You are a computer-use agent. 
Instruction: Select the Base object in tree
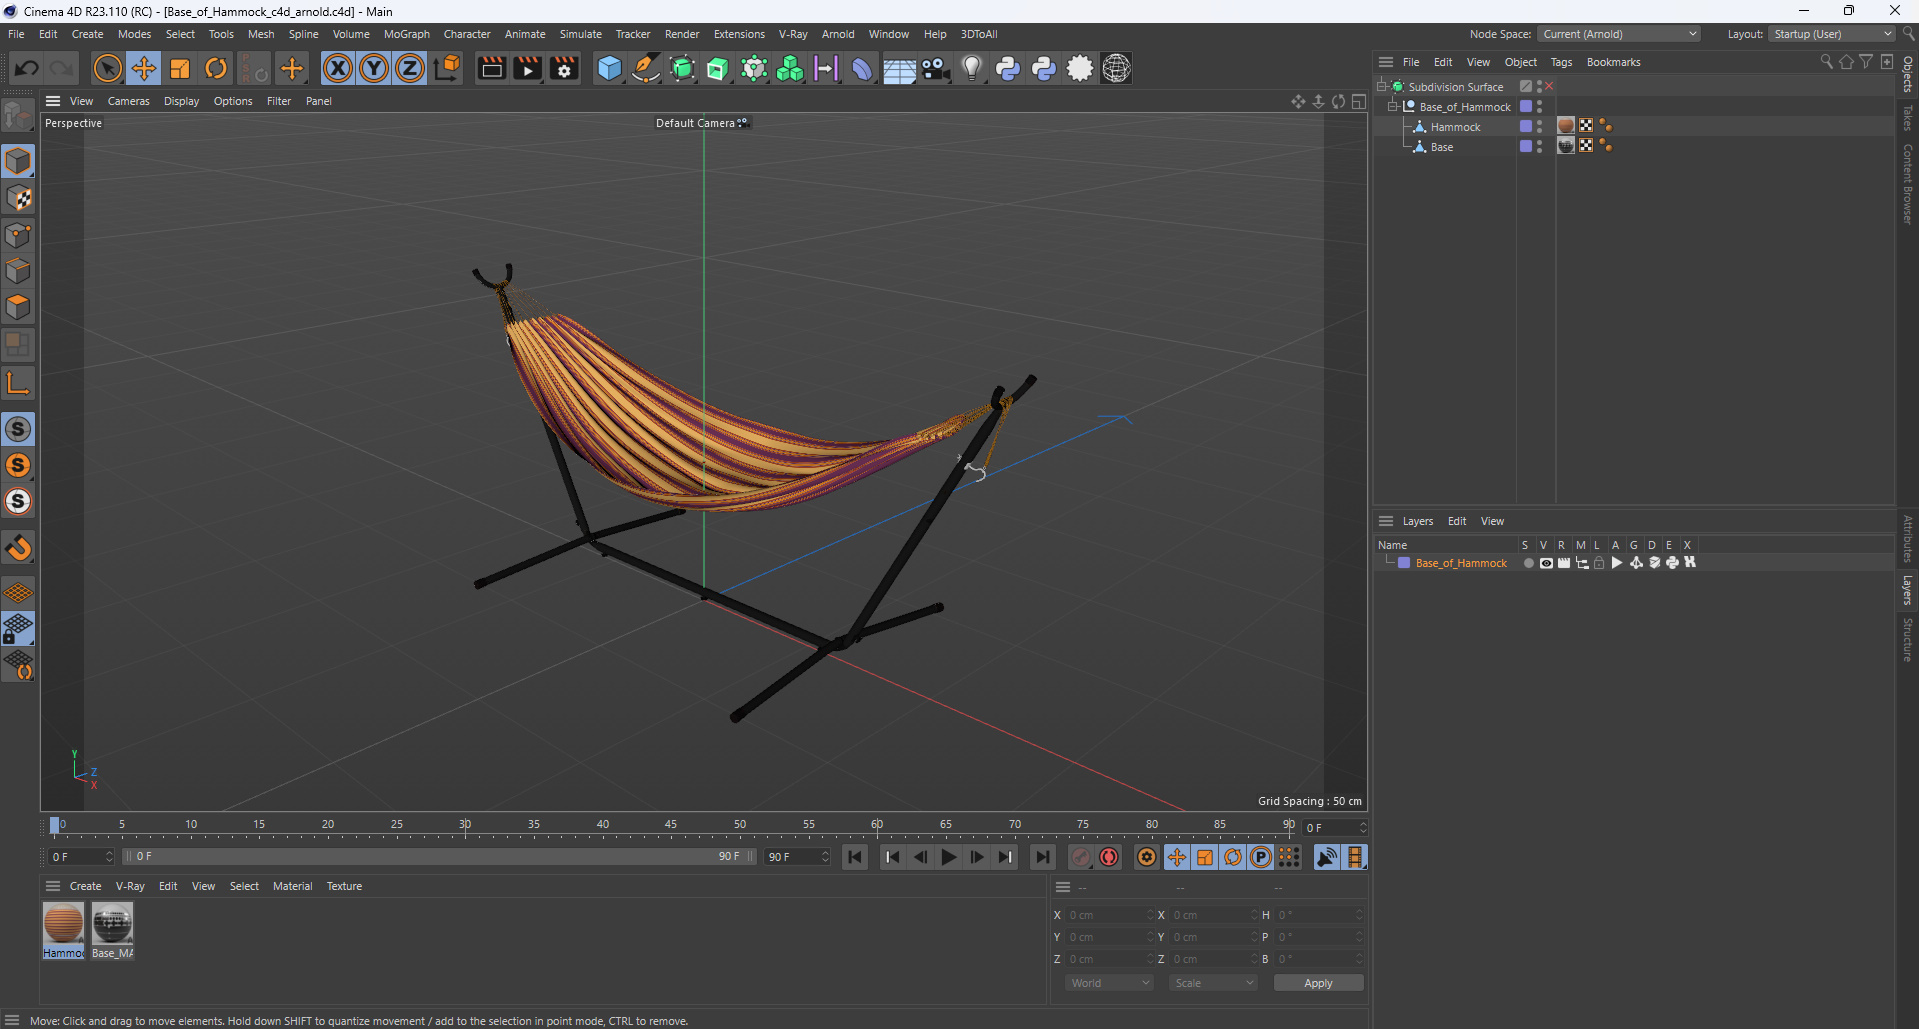coord(1441,147)
